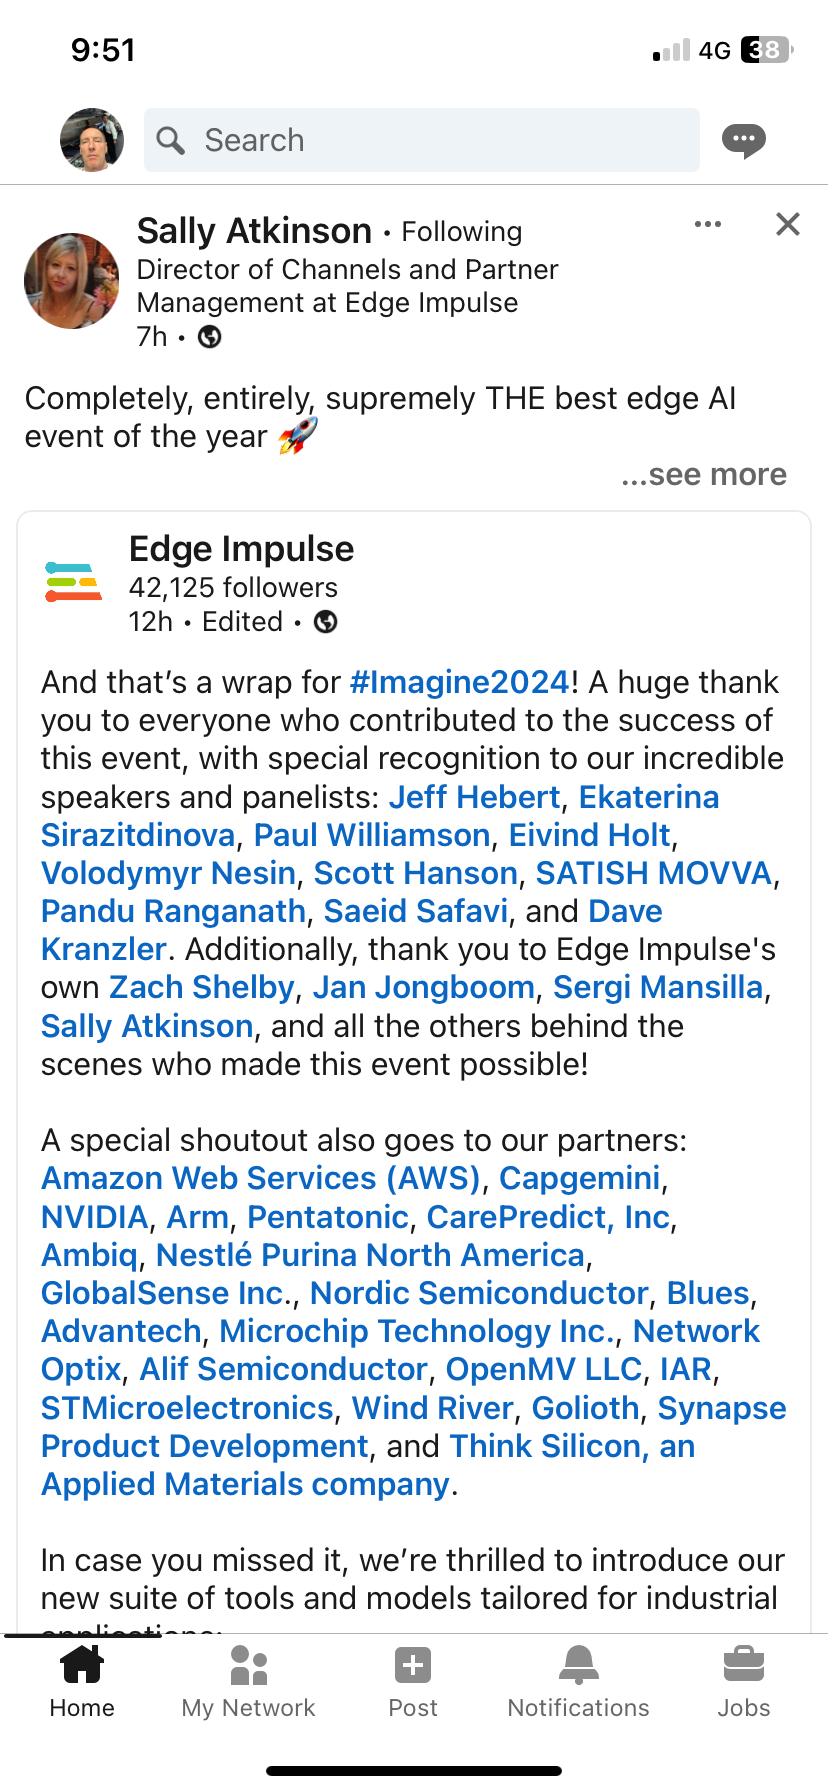This screenshot has width=828, height=1792.
Task: Tap the Edge Impulse page name heading
Action: click(x=242, y=549)
